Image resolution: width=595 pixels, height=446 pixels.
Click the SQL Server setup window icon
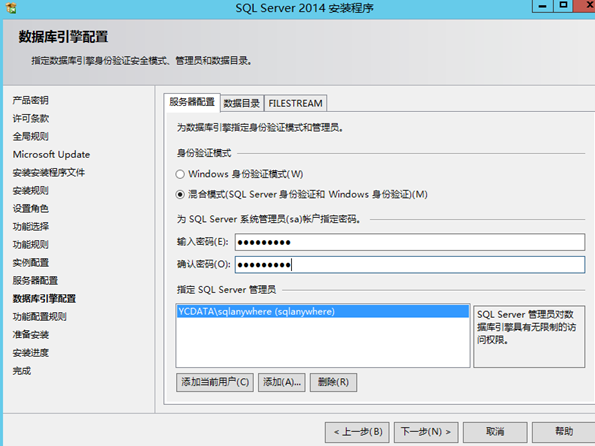point(11,8)
